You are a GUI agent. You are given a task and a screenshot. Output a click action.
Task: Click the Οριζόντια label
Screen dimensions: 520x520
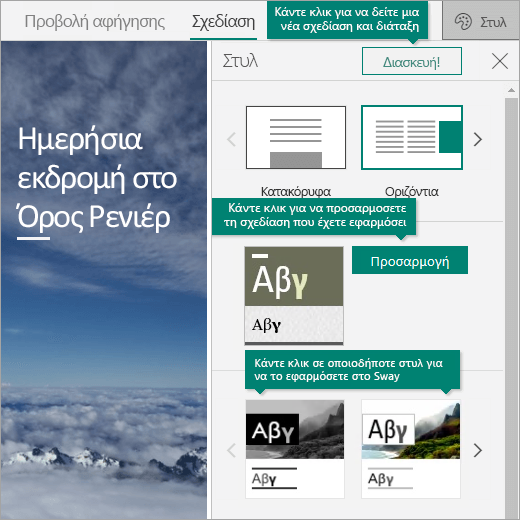412,192
